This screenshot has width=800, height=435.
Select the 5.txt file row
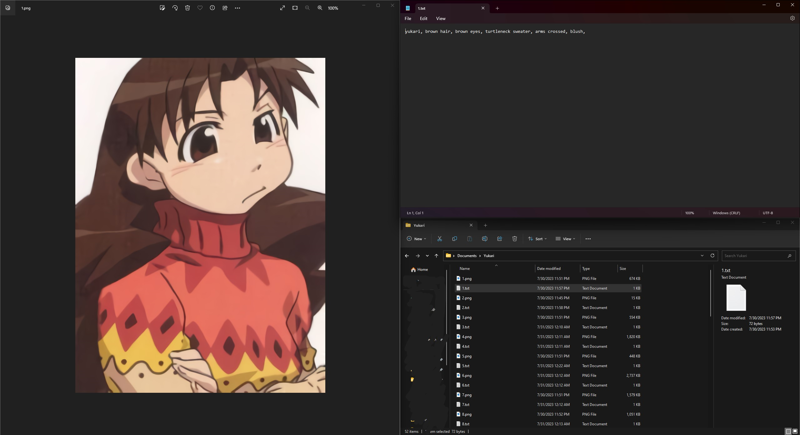pos(548,366)
